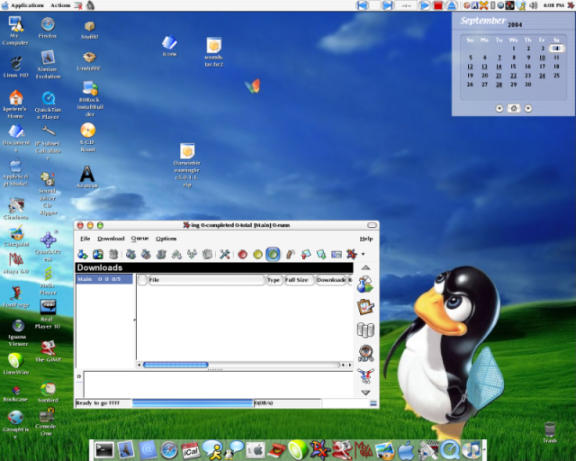The image size is (576, 461).
Task: Open the File menu in downloader
Action: 85,238
